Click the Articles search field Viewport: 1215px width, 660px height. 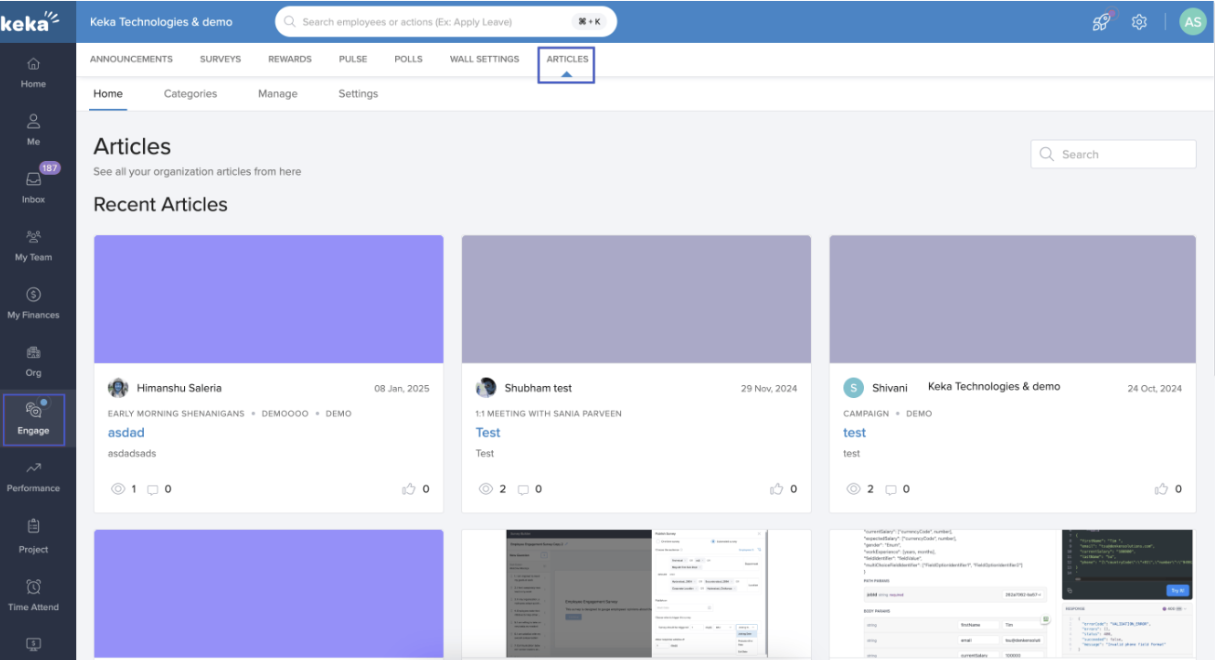tap(1113, 154)
